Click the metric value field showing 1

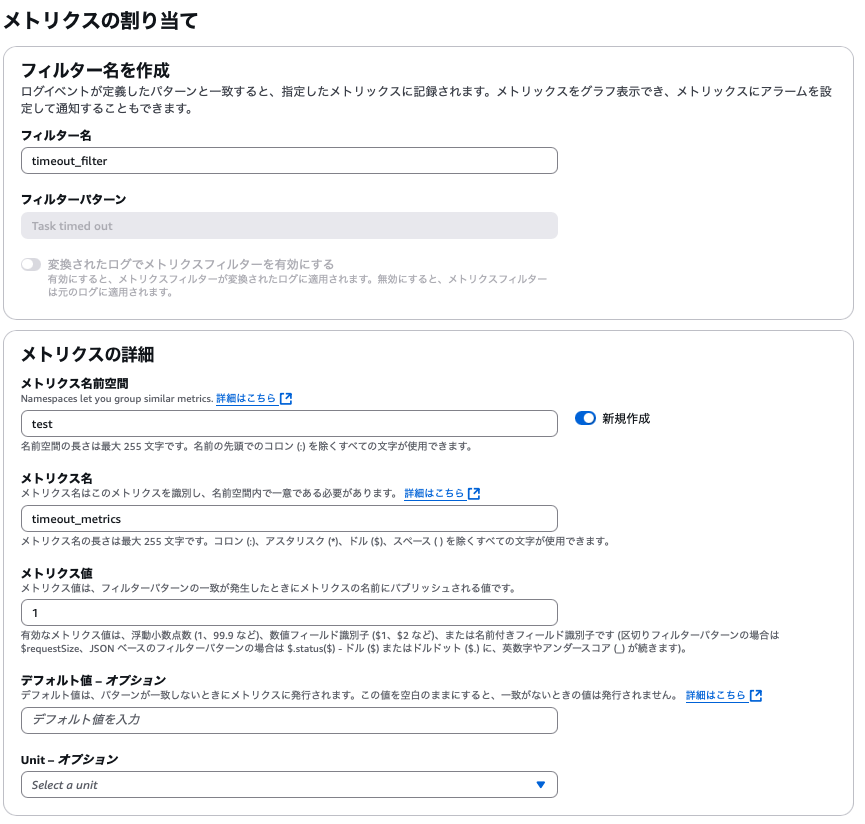click(x=289, y=612)
